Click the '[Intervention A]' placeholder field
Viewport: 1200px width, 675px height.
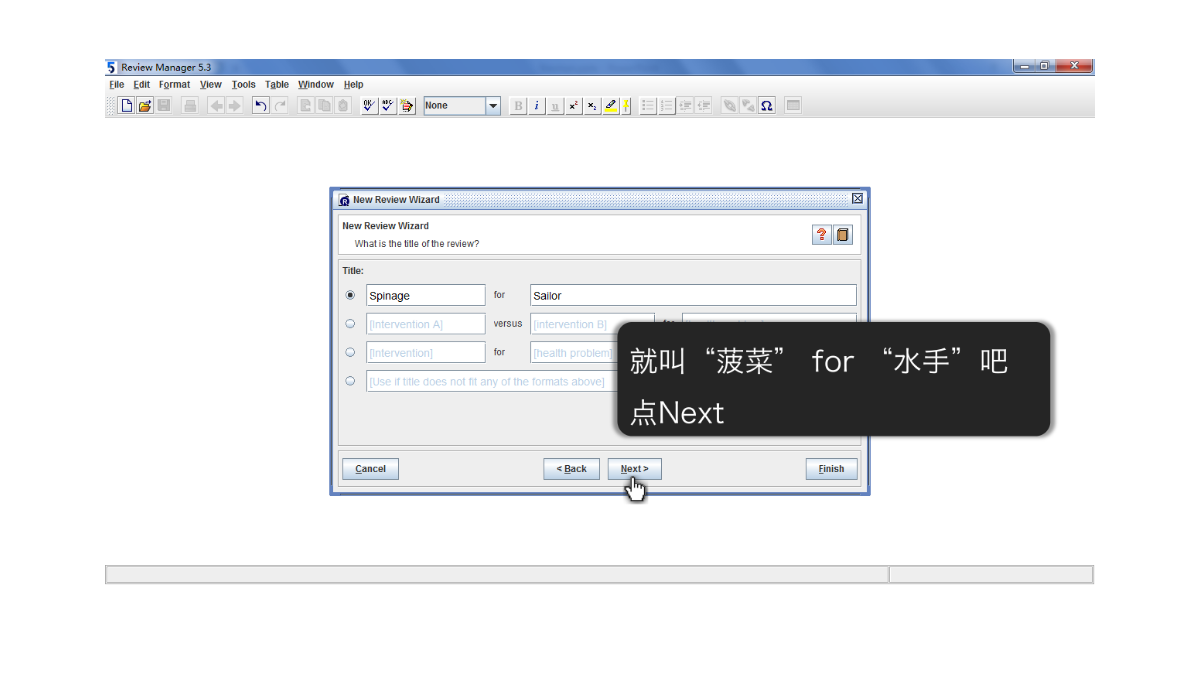(426, 324)
